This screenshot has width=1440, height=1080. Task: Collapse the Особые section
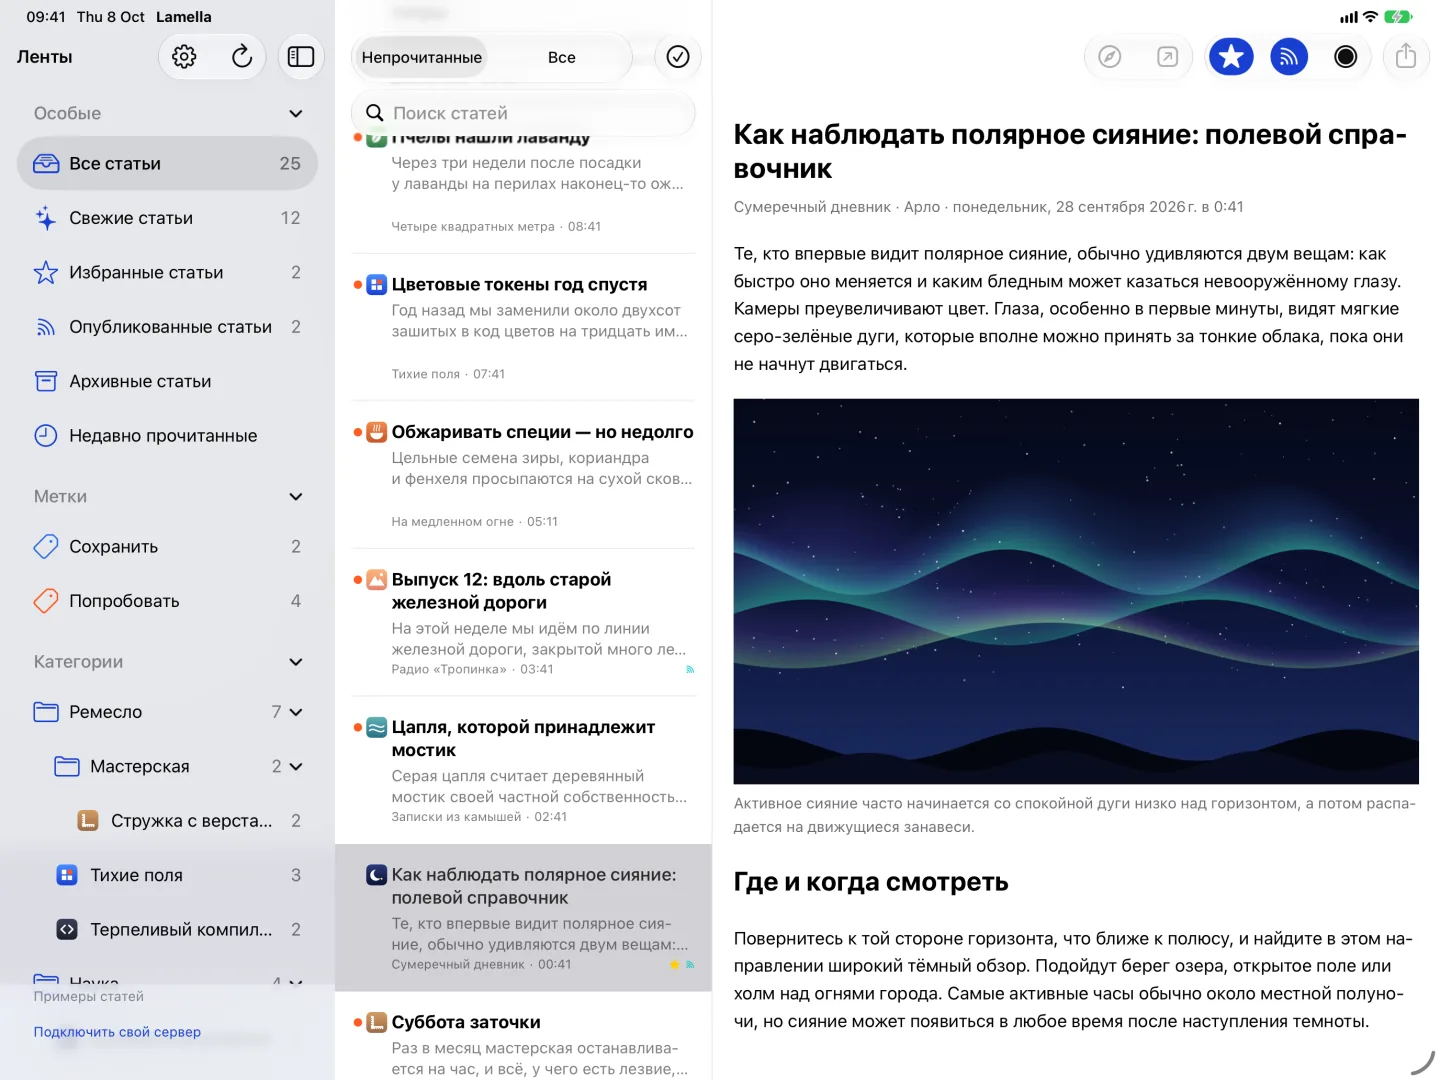(x=296, y=113)
